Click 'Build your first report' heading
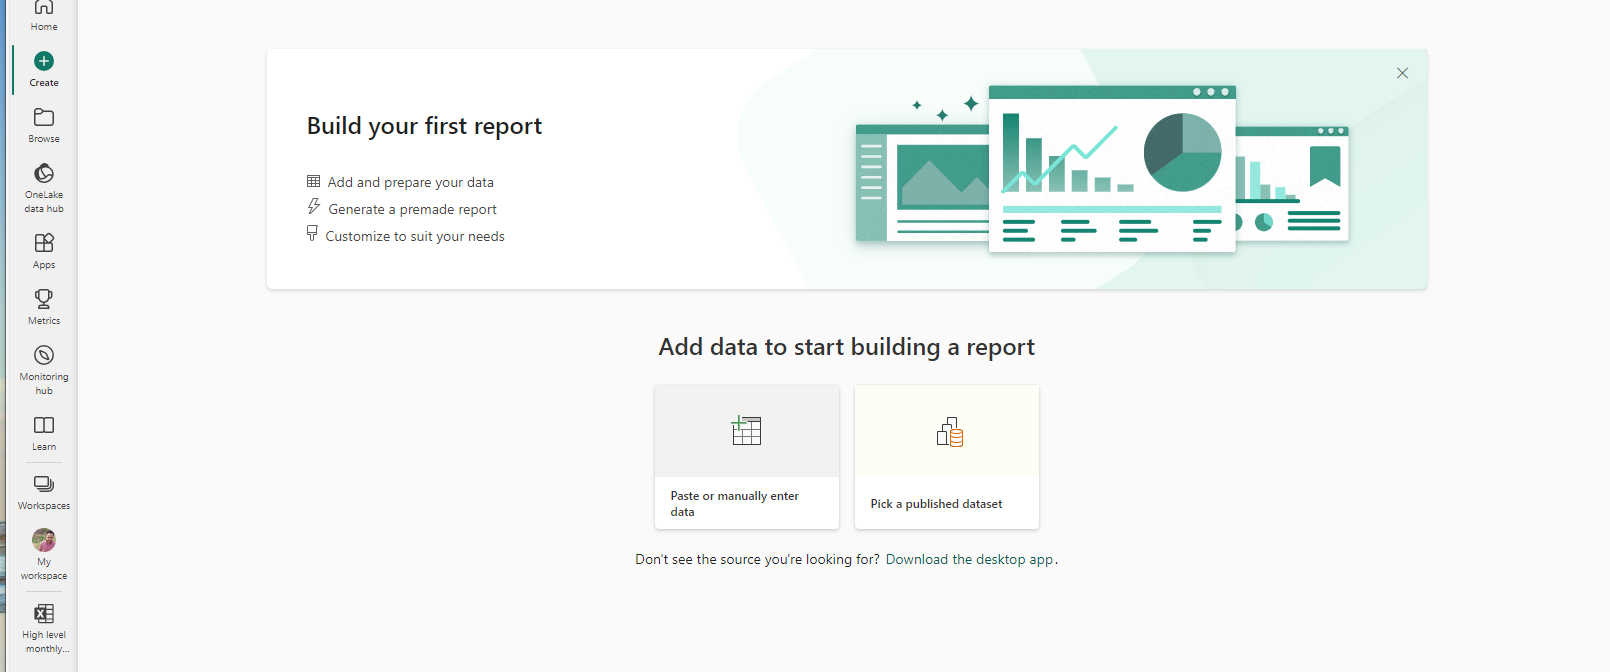Image resolution: width=1610 pixels, height=672 pixels. click(425, 126)
